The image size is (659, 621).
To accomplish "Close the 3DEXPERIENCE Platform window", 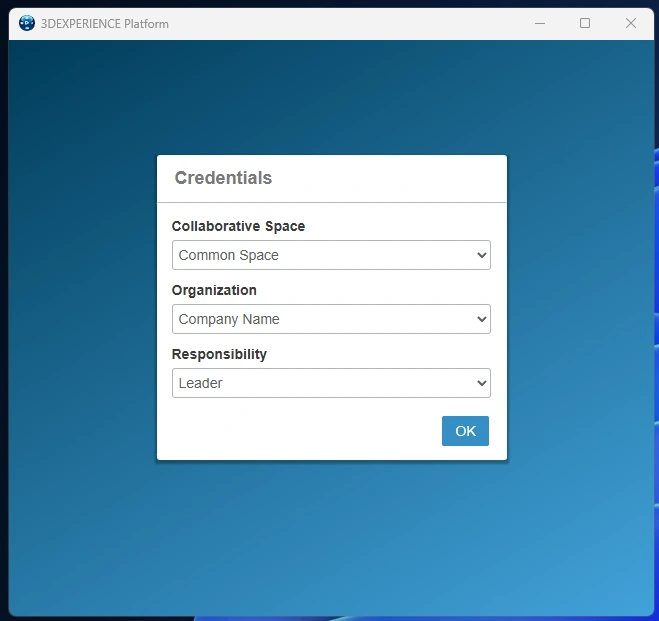I will [x=630, y=23].
